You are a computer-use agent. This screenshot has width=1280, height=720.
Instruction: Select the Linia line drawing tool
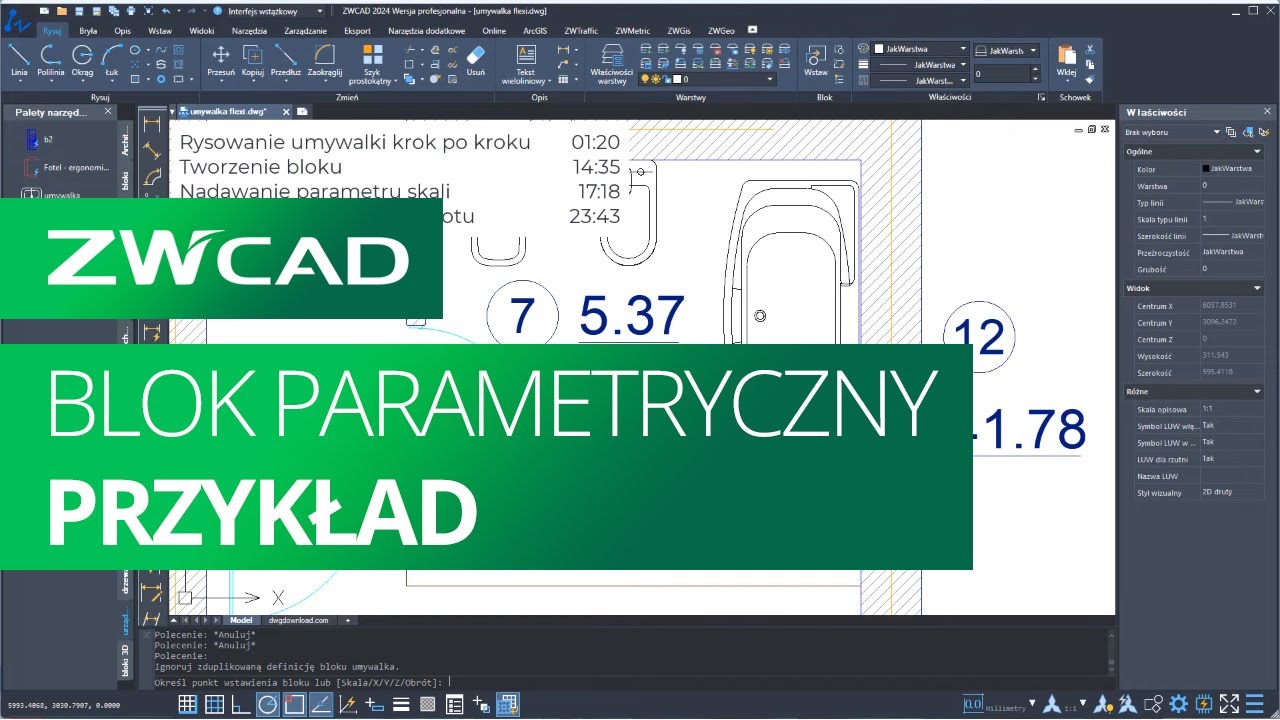[x=19, y=60]
